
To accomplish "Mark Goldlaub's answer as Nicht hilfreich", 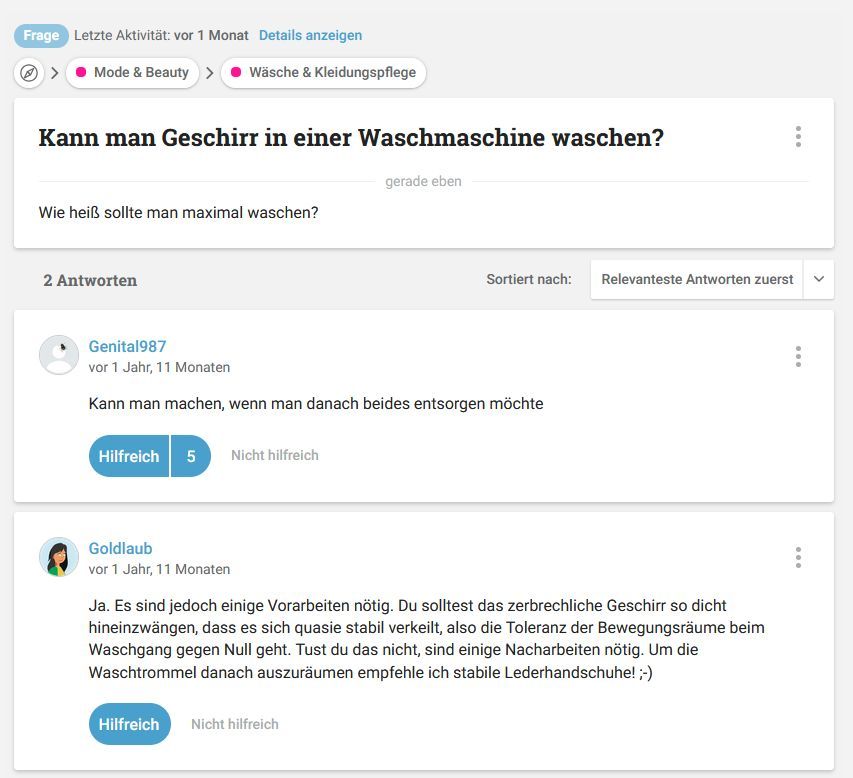I will tap(234, 724).
